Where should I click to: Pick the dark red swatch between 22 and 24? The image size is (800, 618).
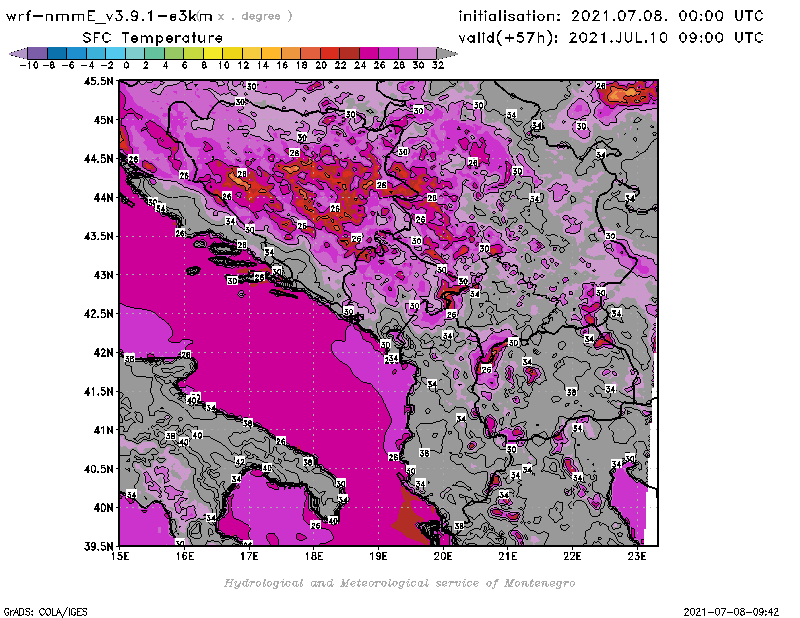click(349, 53)
